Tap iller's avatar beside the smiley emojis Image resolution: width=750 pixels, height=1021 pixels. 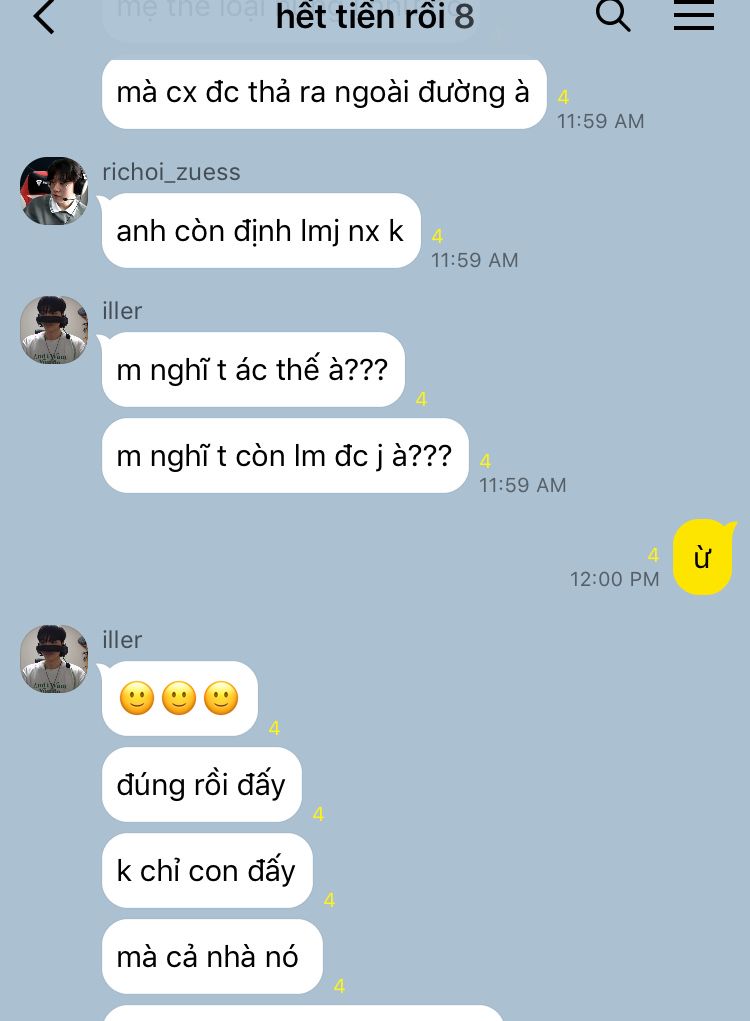pos(54,659)
